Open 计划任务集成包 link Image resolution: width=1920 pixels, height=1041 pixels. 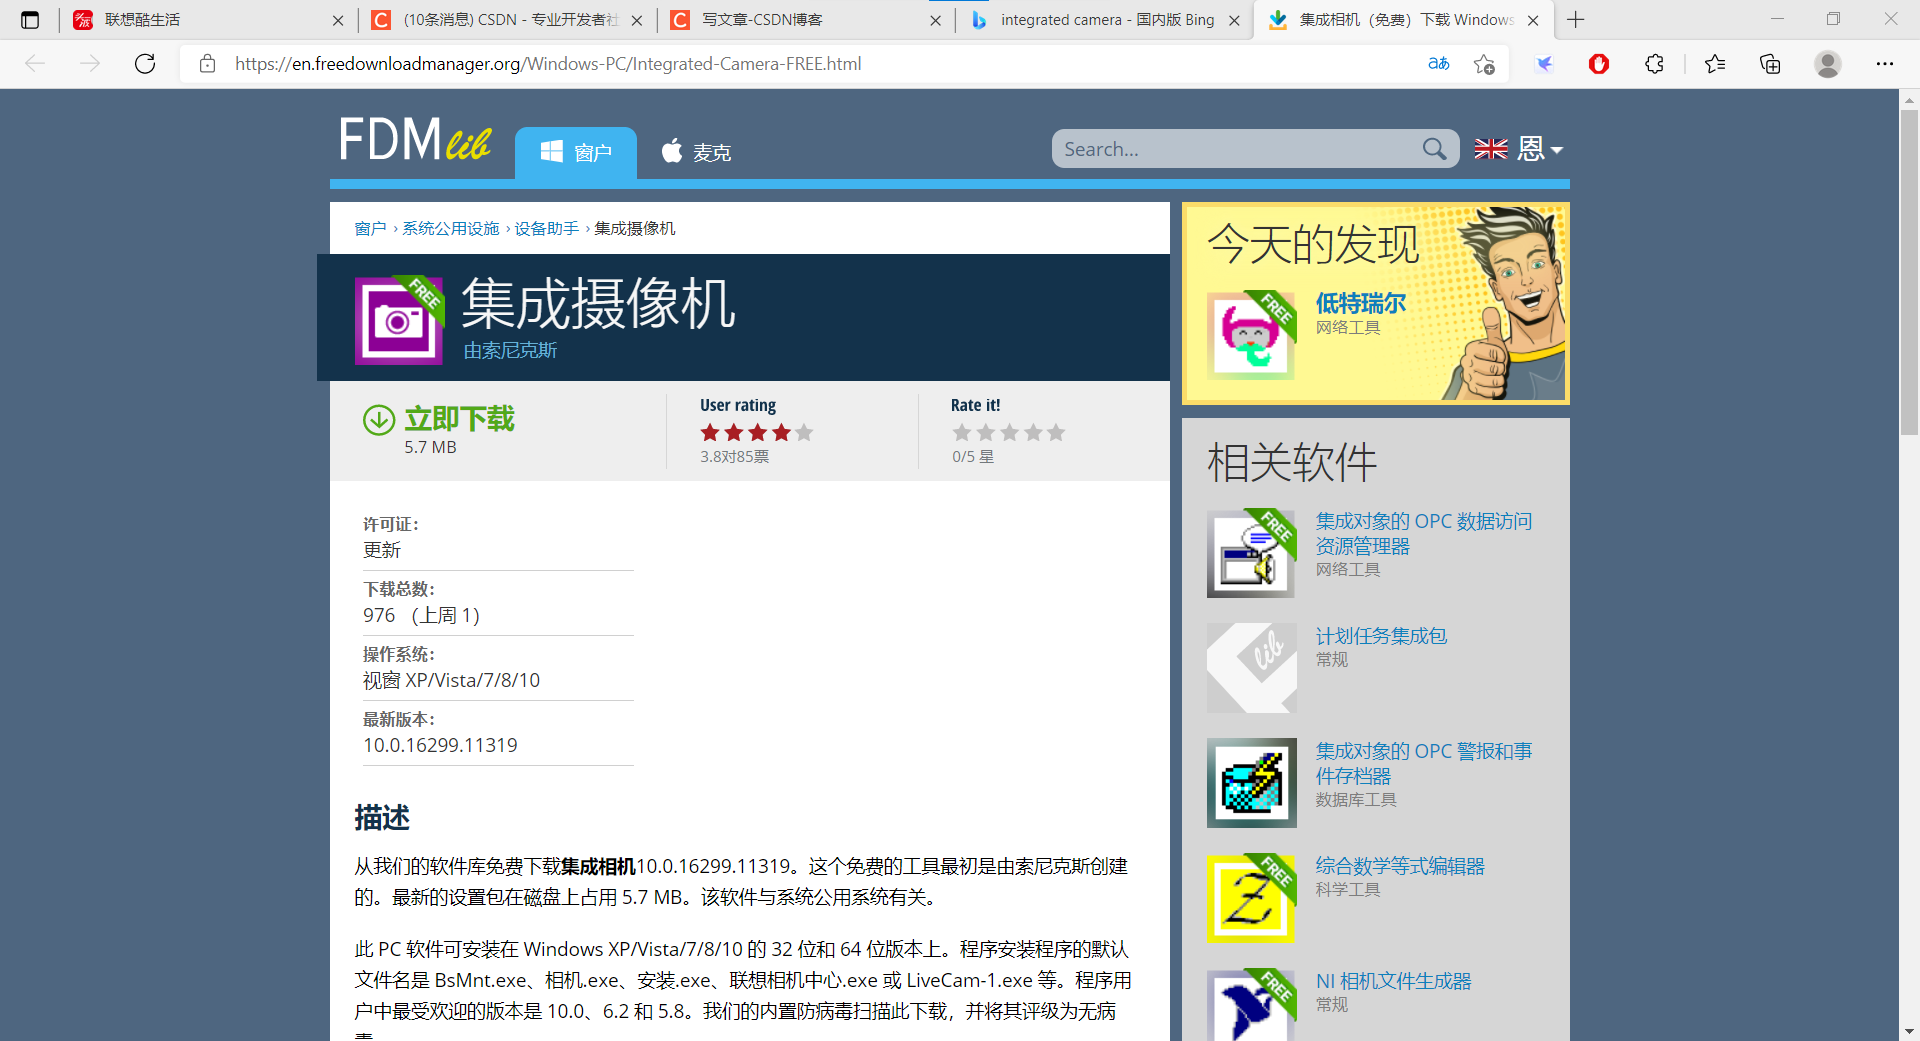1381,636
